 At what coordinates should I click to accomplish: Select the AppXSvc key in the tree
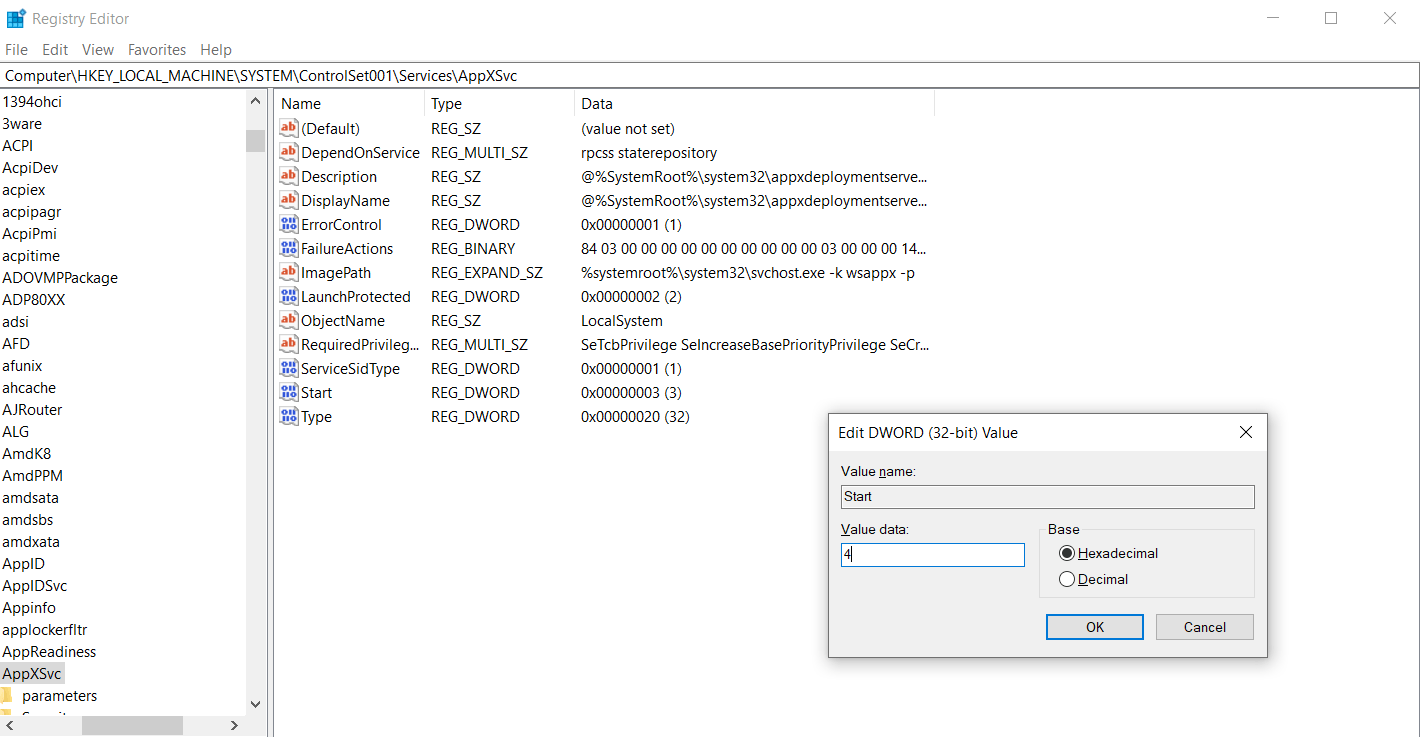click(x=32, y=674)
